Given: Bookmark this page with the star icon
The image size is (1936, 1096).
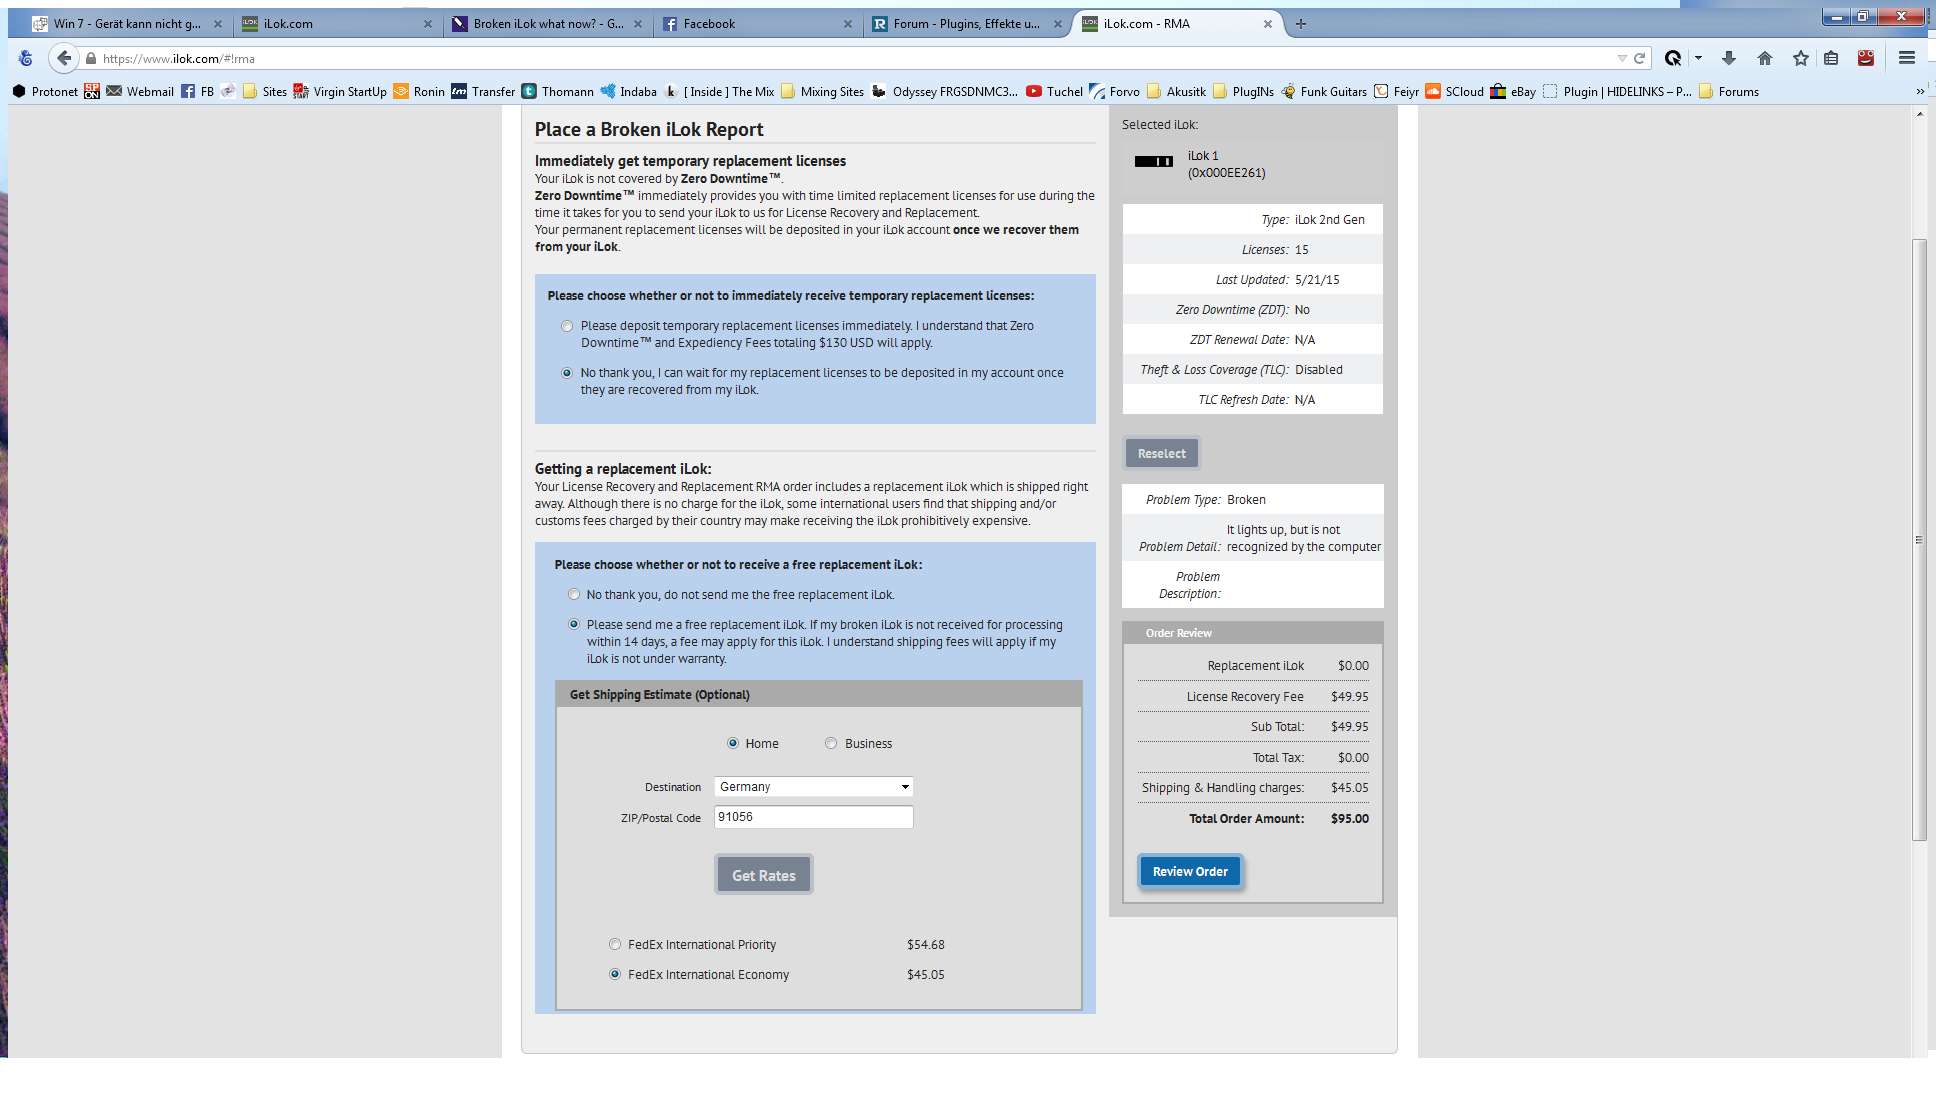Looking at the screenshot, I should [x=1800, y=58].
